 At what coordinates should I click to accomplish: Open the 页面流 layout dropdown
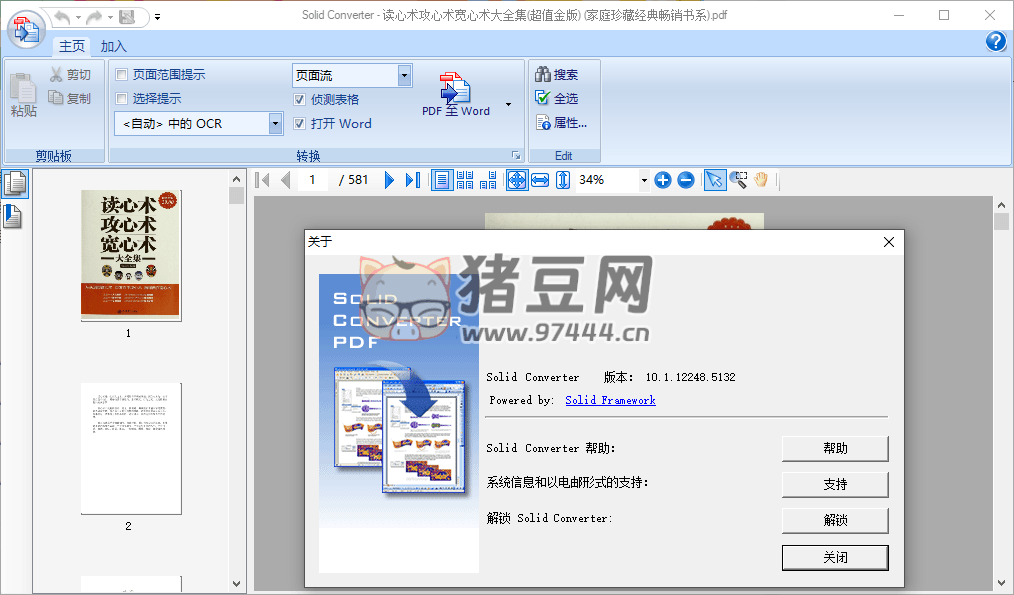click(404, 75)
